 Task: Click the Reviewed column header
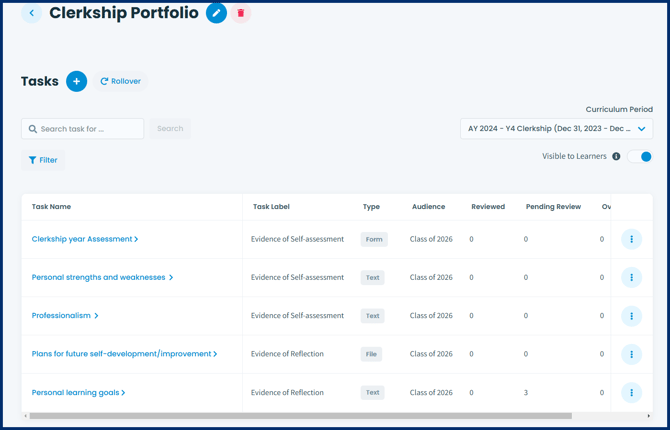pyautogui.click(x=488, y=206)
